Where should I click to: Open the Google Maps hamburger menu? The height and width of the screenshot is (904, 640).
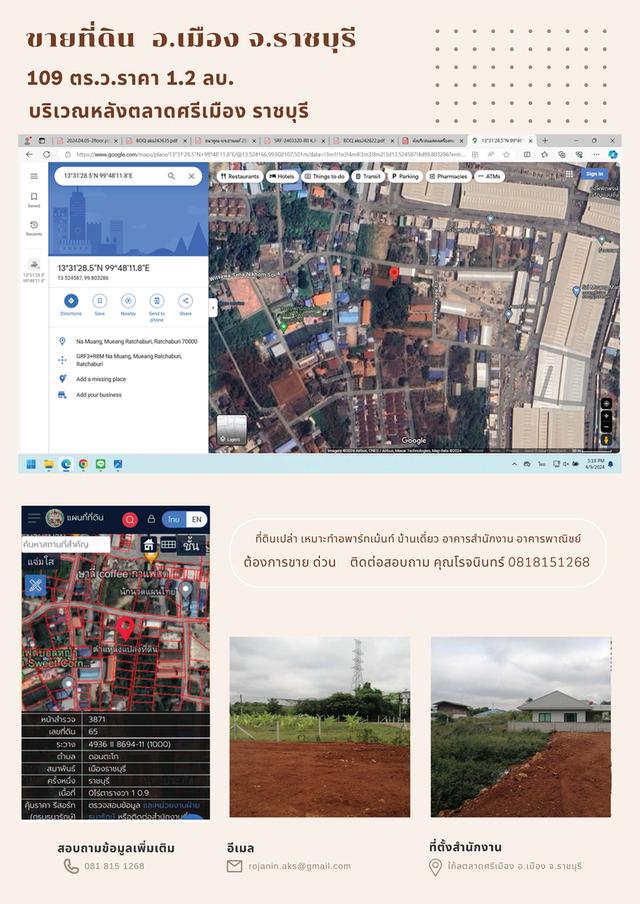[33, 176]
